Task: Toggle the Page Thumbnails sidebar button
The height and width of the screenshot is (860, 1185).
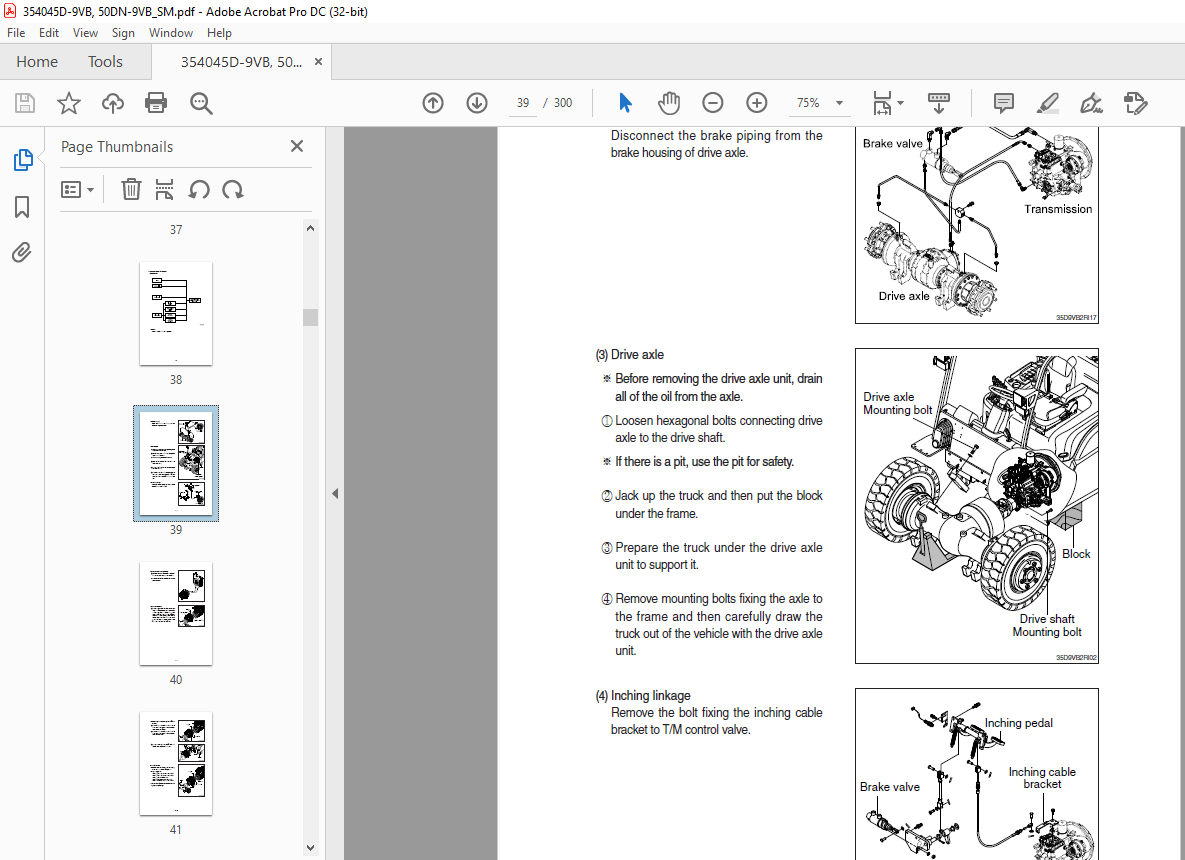Action: tap(22, 160)
